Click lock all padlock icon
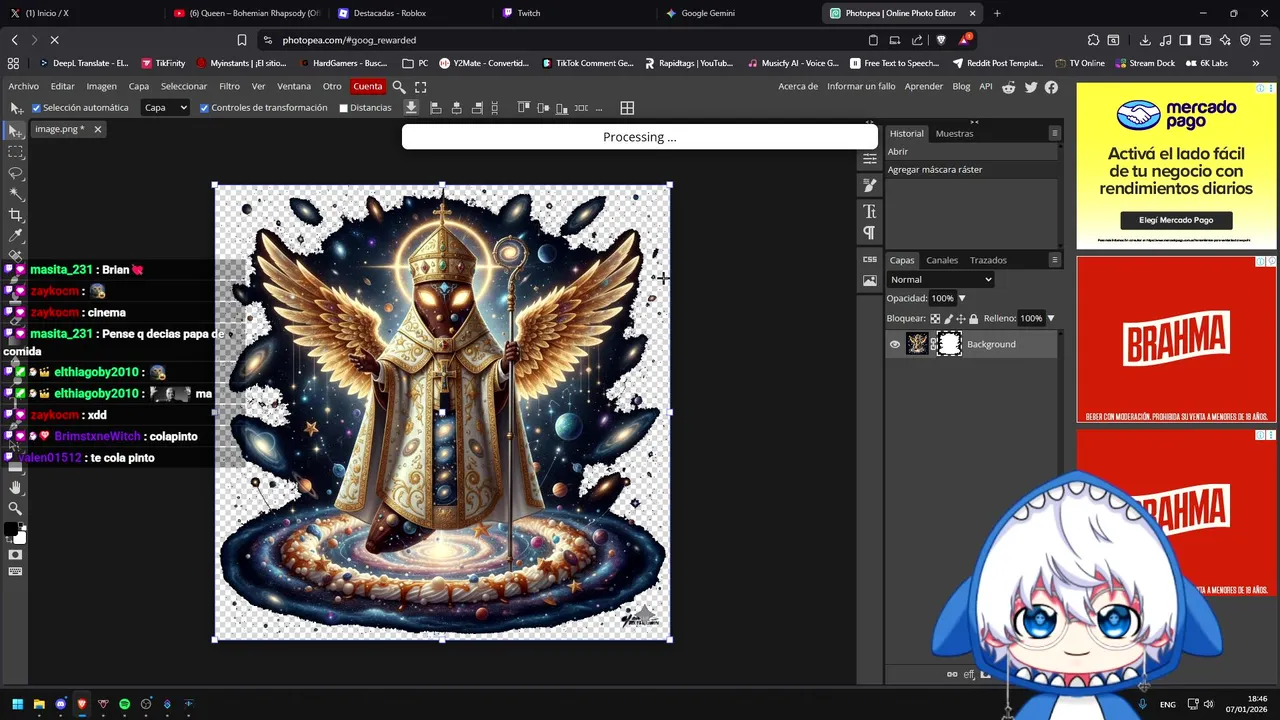The width and height of the screenshot is (1280, 720). pos(973,319)
